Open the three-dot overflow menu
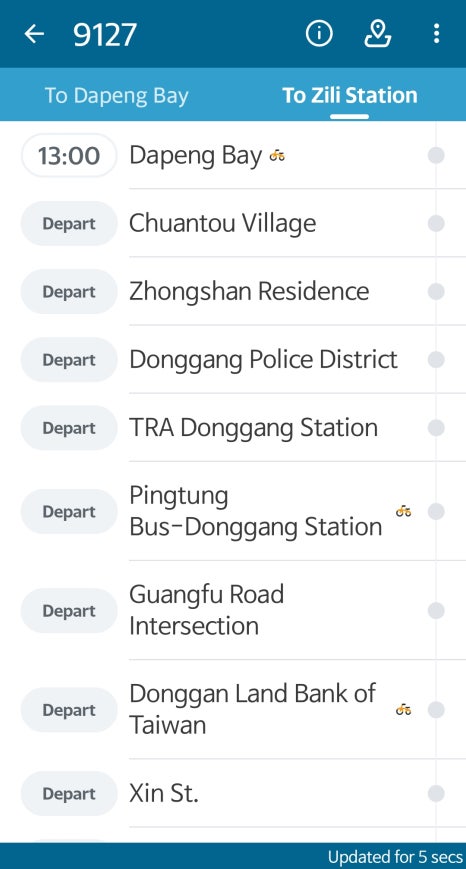This screenshot has height=869, width=466. click(x=437, y=34)
